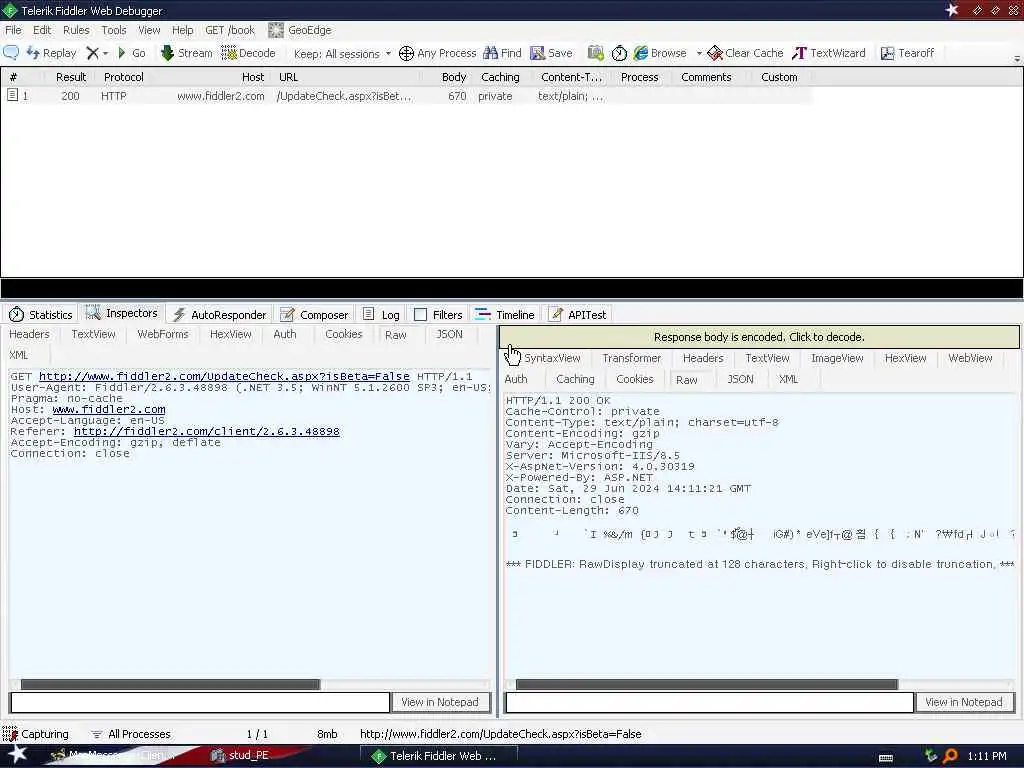Expand the Browse dropdown arrow
This screenshot has width=1024, height=768.
[x=699, y=54]
